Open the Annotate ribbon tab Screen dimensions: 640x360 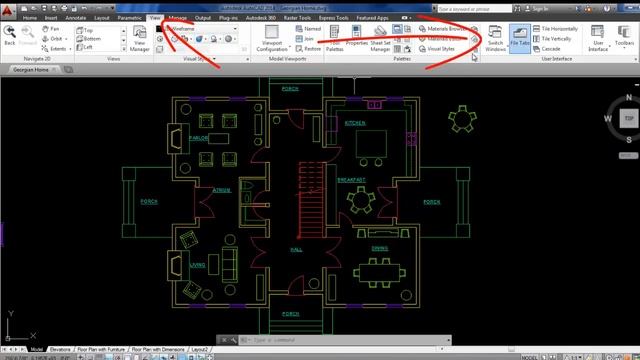coord(76,18)
